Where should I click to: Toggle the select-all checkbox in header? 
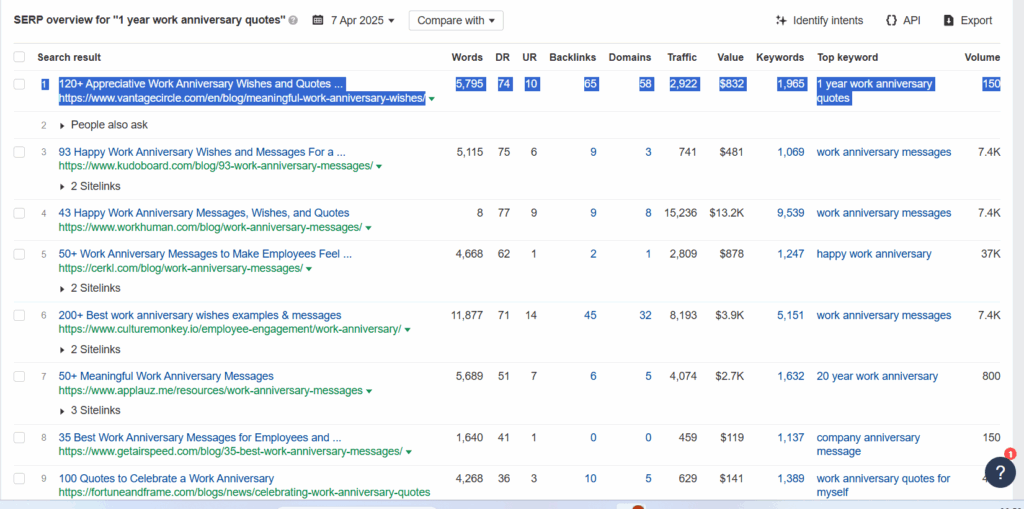pos(20,57)
